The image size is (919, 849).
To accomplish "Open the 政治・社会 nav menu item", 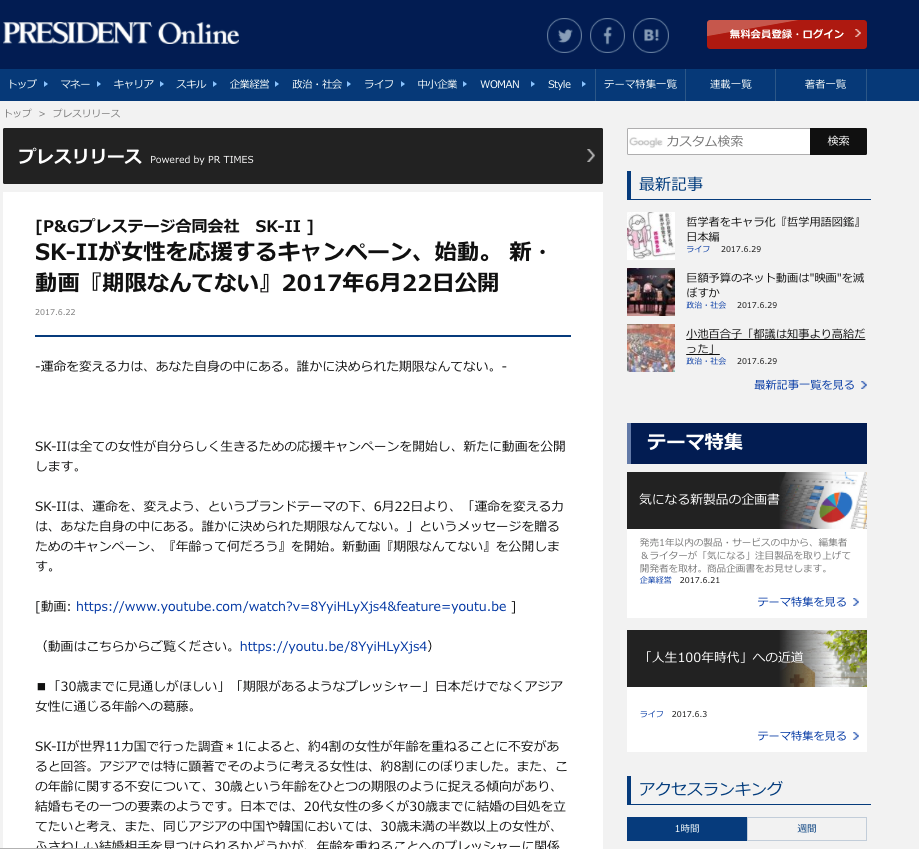I will coord(321,84).
